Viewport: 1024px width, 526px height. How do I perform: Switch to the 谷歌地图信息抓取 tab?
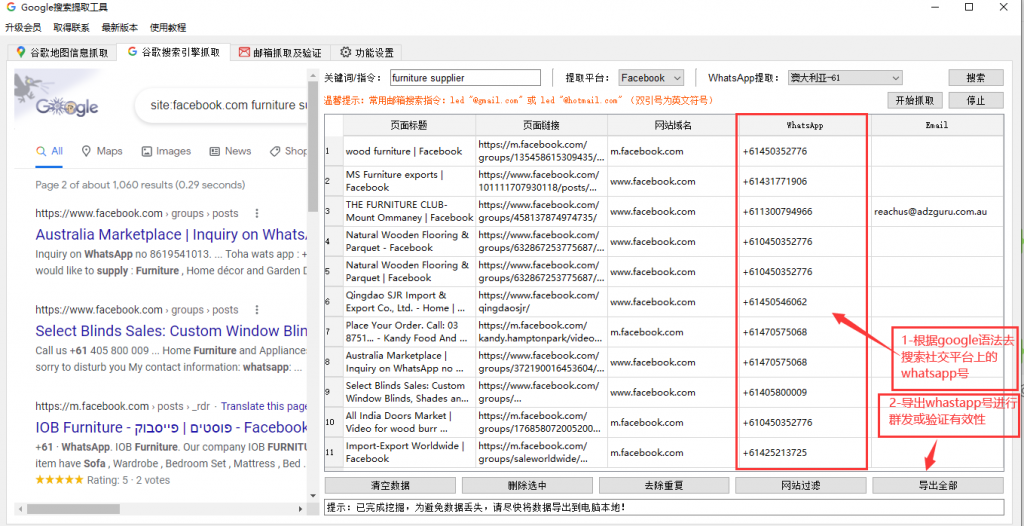64,53
